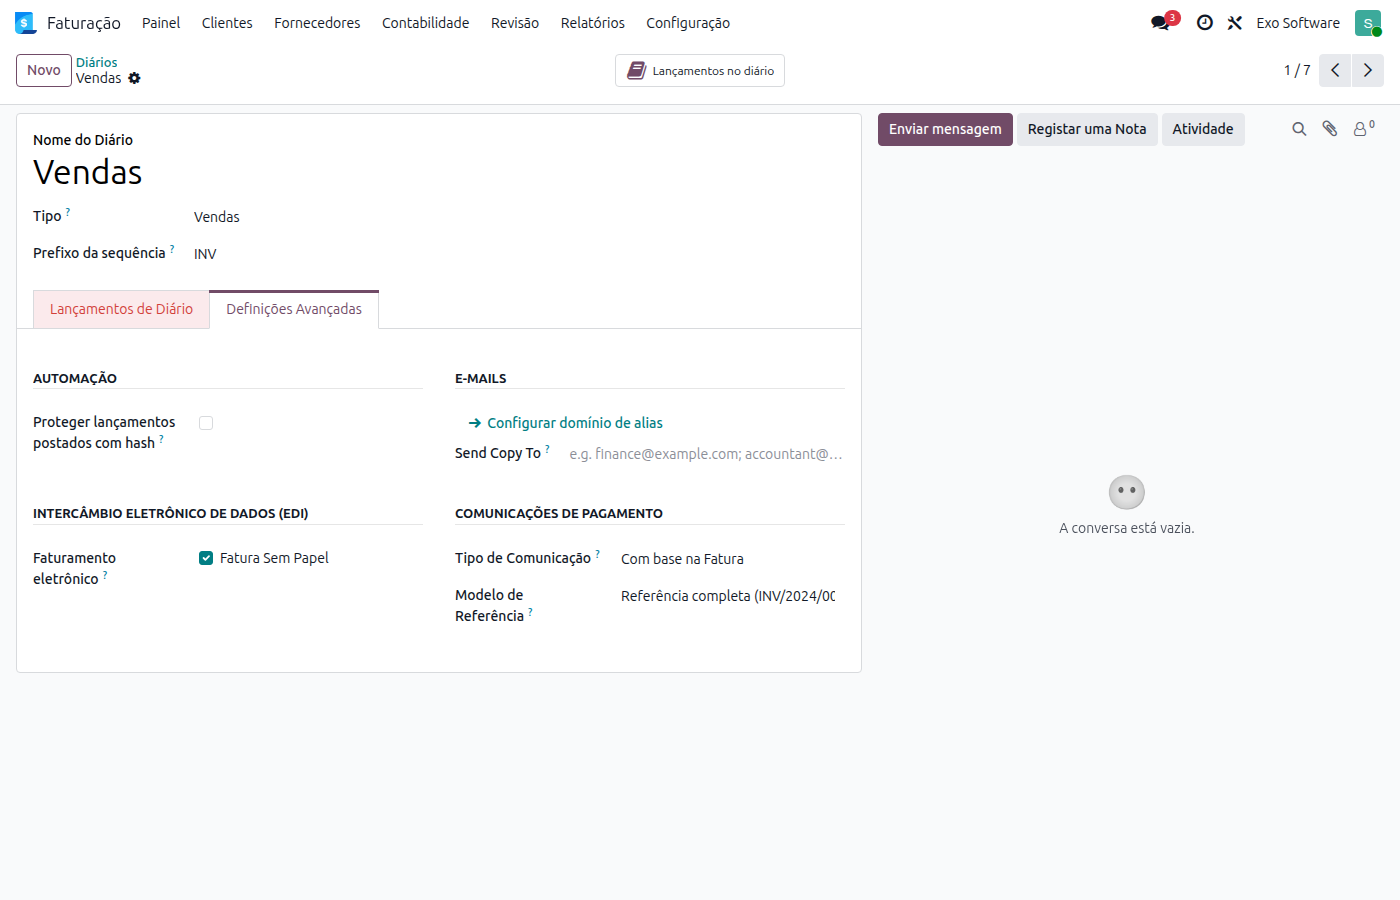Uncheck the Fatura Sem Papel checkbox
This screenshot has height=900, width=1400.
tap(206, 558)
